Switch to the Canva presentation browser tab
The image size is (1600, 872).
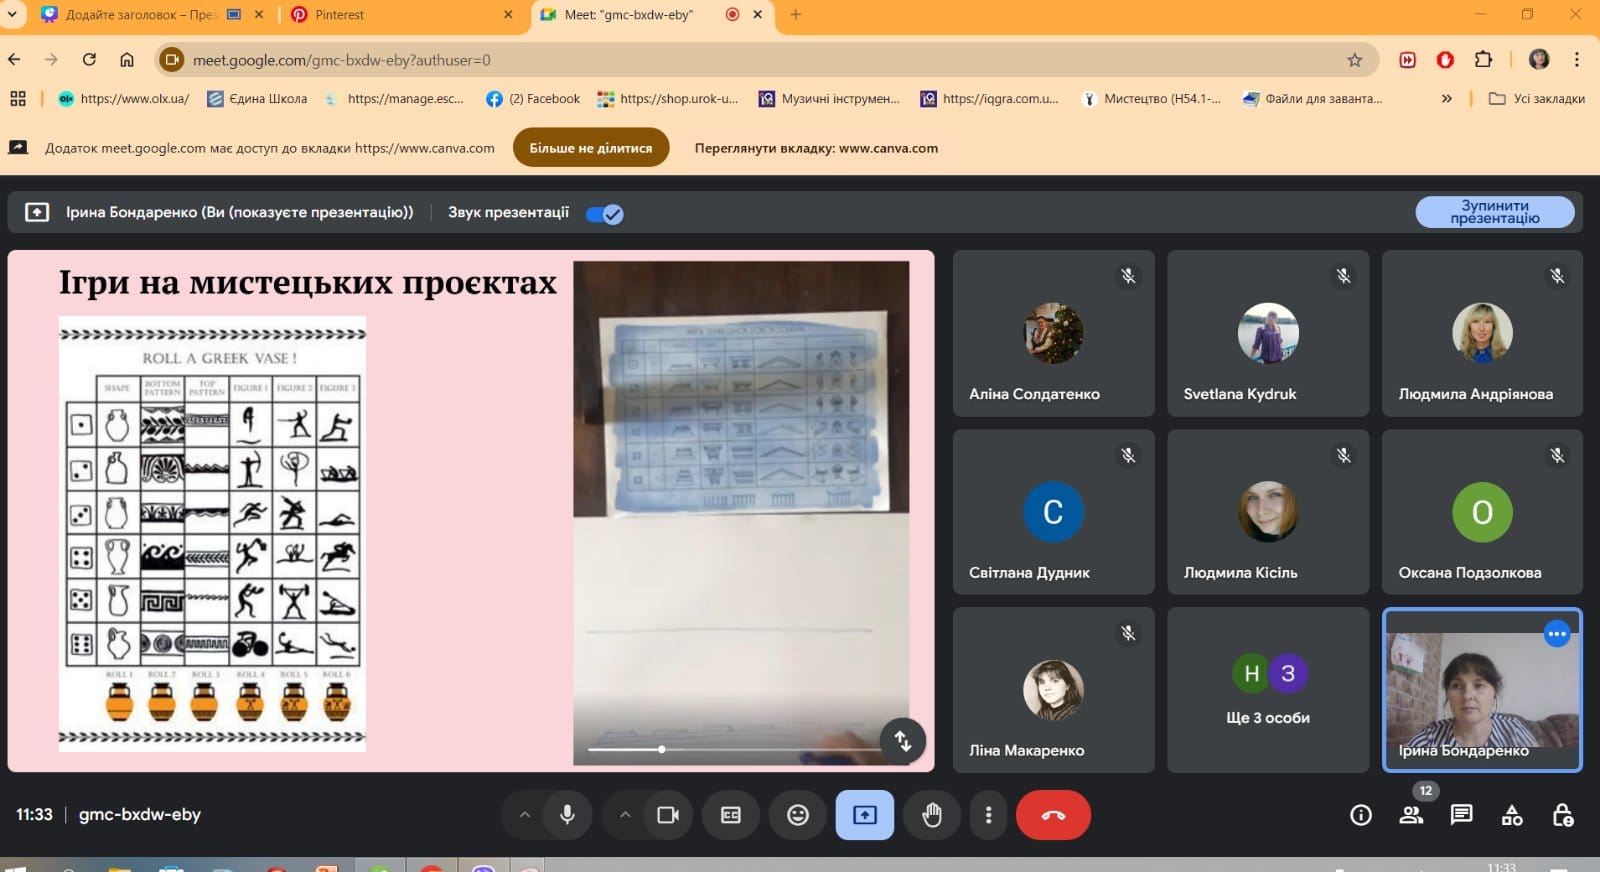pyautogui.click(x=142, y=15)
